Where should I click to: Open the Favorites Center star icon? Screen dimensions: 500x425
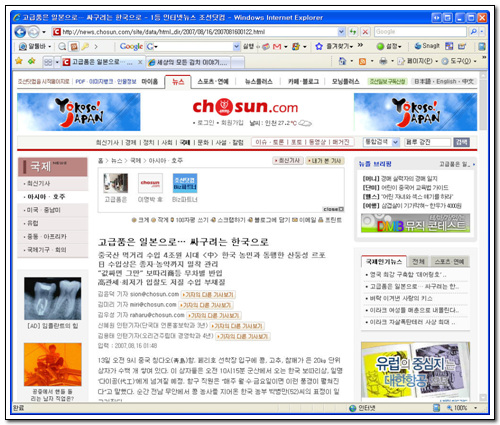(19, 61)
